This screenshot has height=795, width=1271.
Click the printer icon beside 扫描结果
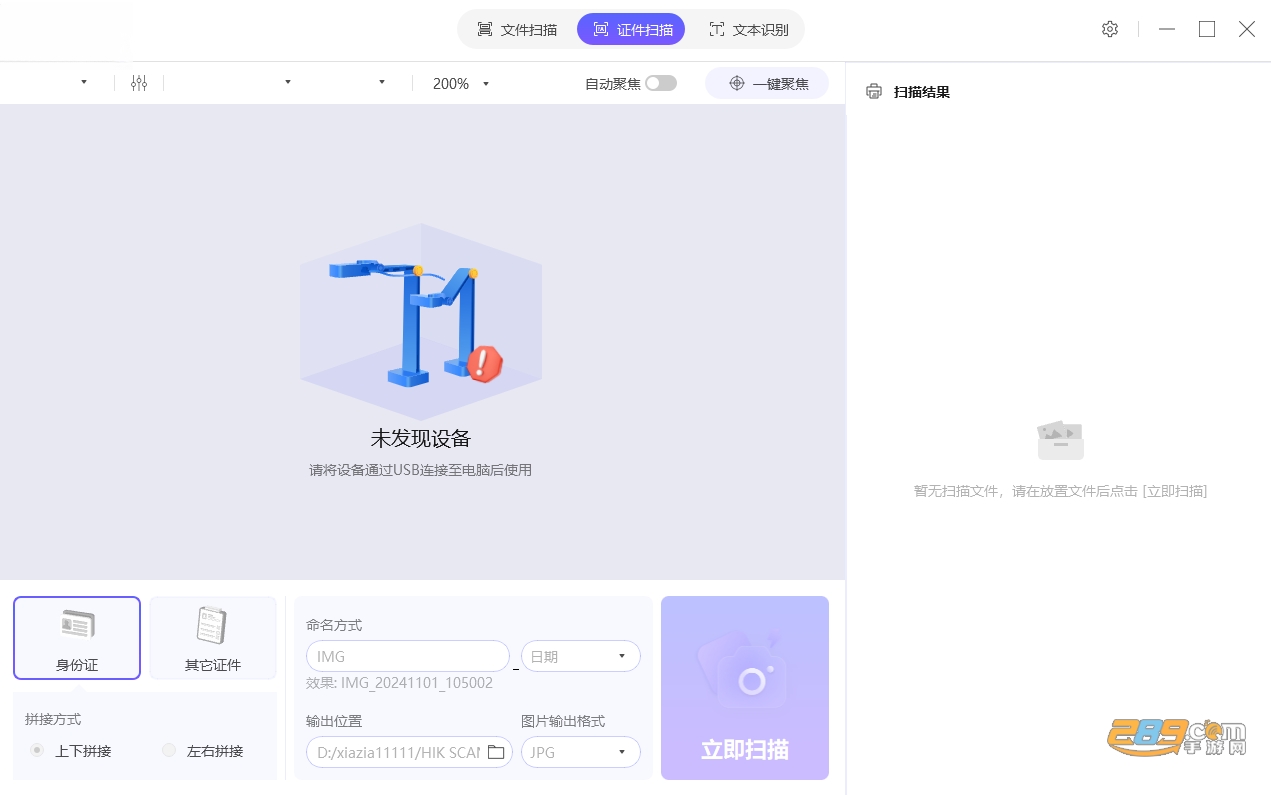tap(874, 92)
